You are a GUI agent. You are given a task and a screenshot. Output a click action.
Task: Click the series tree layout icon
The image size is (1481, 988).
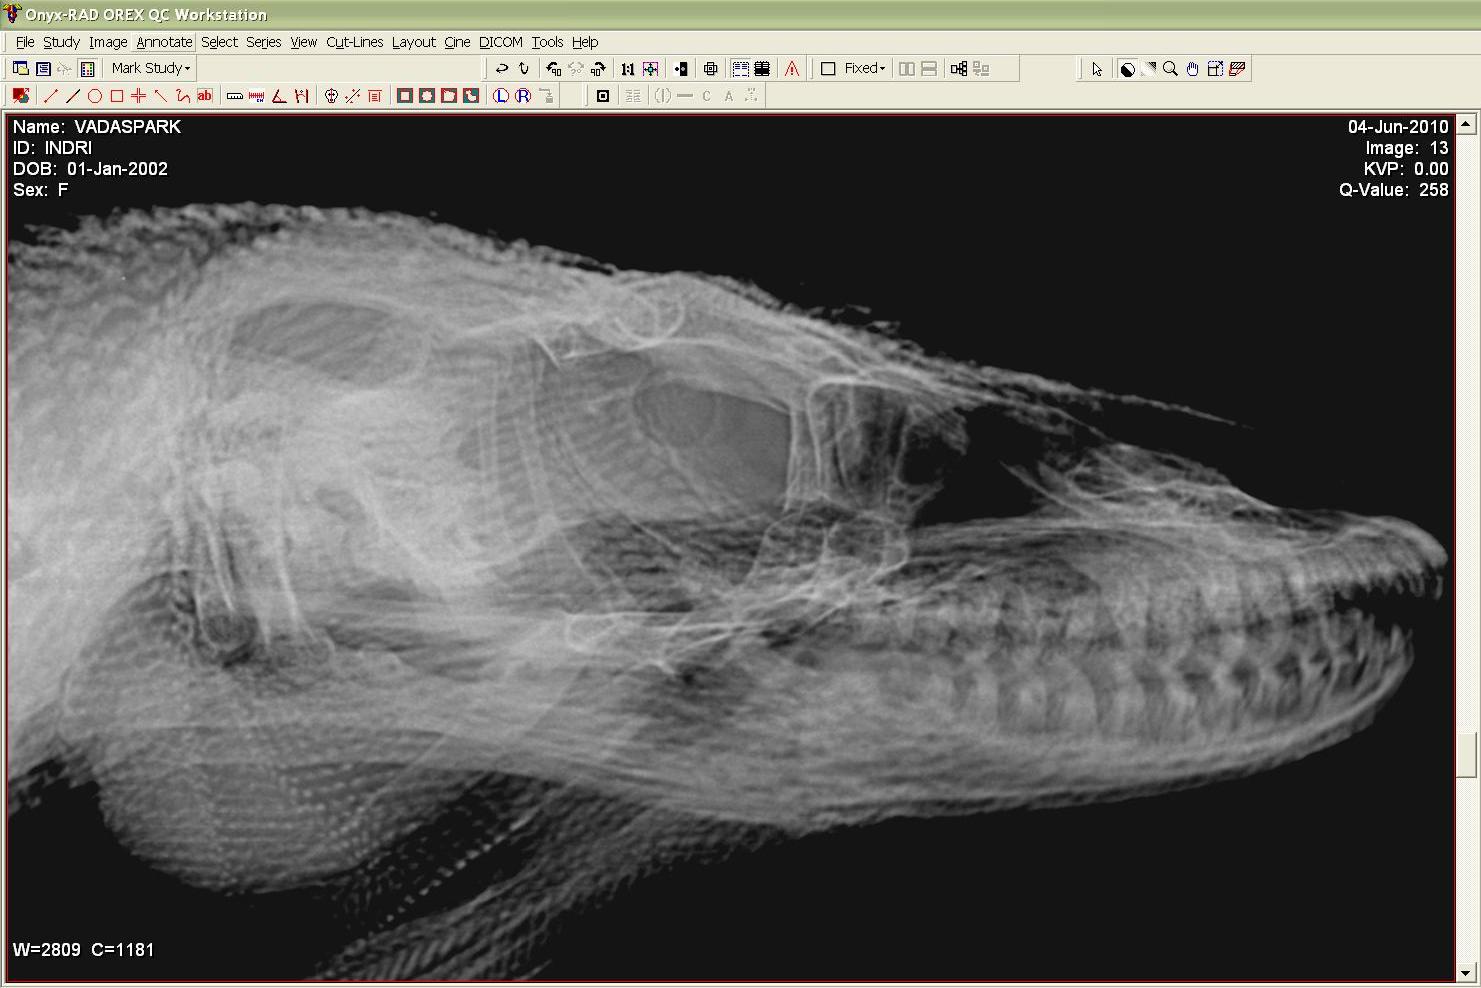click(958, 68)
